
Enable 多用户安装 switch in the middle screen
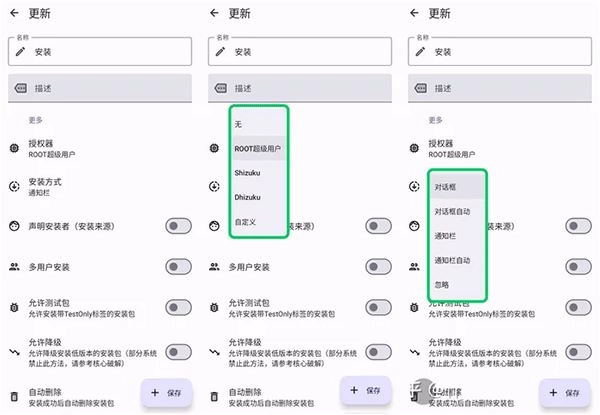pyautogui.click(x=377, y=267)
